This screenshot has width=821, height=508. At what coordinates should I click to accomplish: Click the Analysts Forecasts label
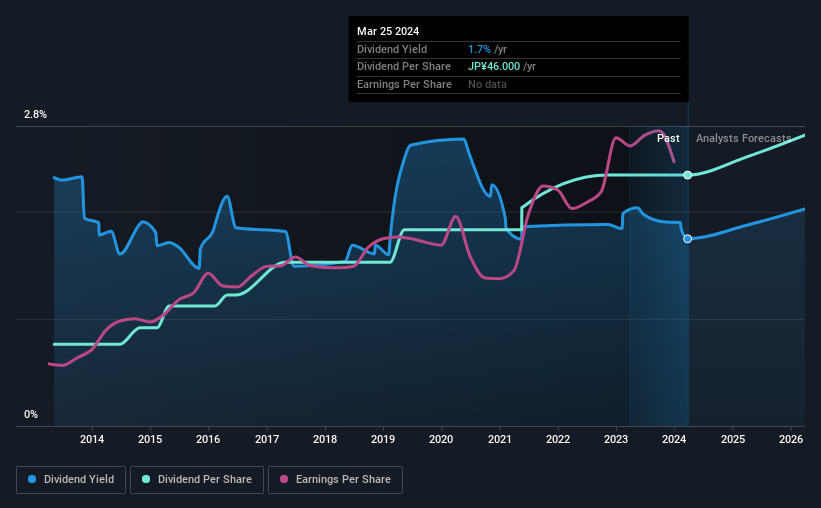click(x=744, y=138)
